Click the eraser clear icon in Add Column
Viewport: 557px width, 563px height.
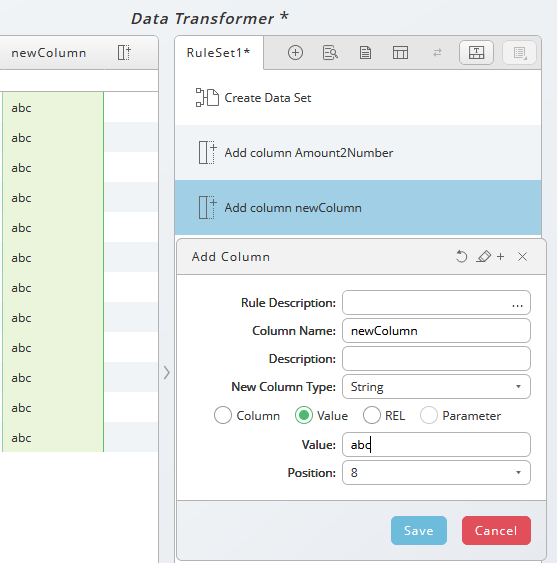click(483, 257)
